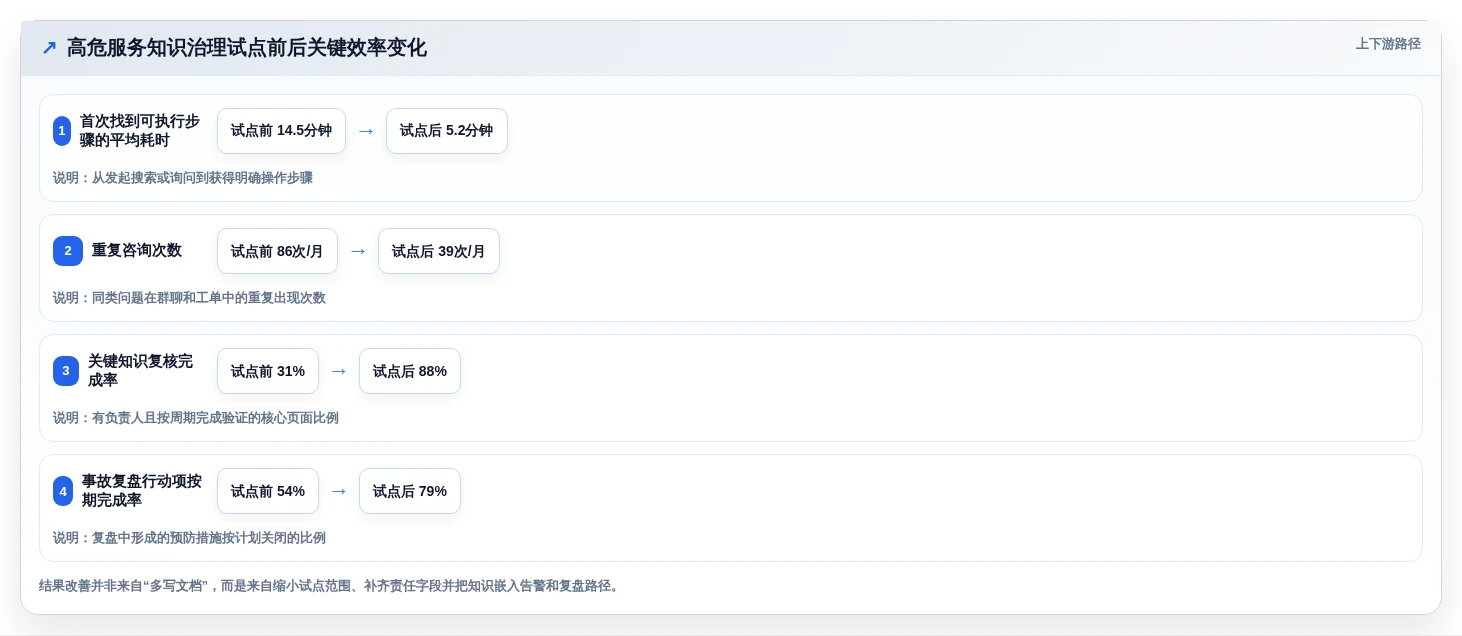Image resolution: width=1462 pixels, height=636 pixels.
Task: Click the 关键知识复核完成率 label
Action: (140, 371)
